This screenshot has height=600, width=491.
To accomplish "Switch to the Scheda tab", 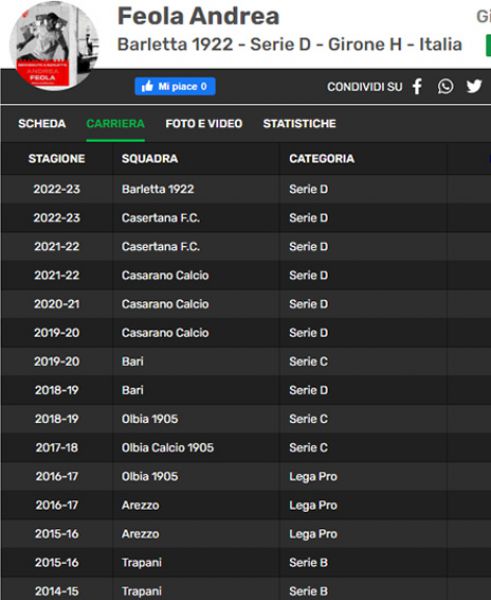I will point(42,124).
